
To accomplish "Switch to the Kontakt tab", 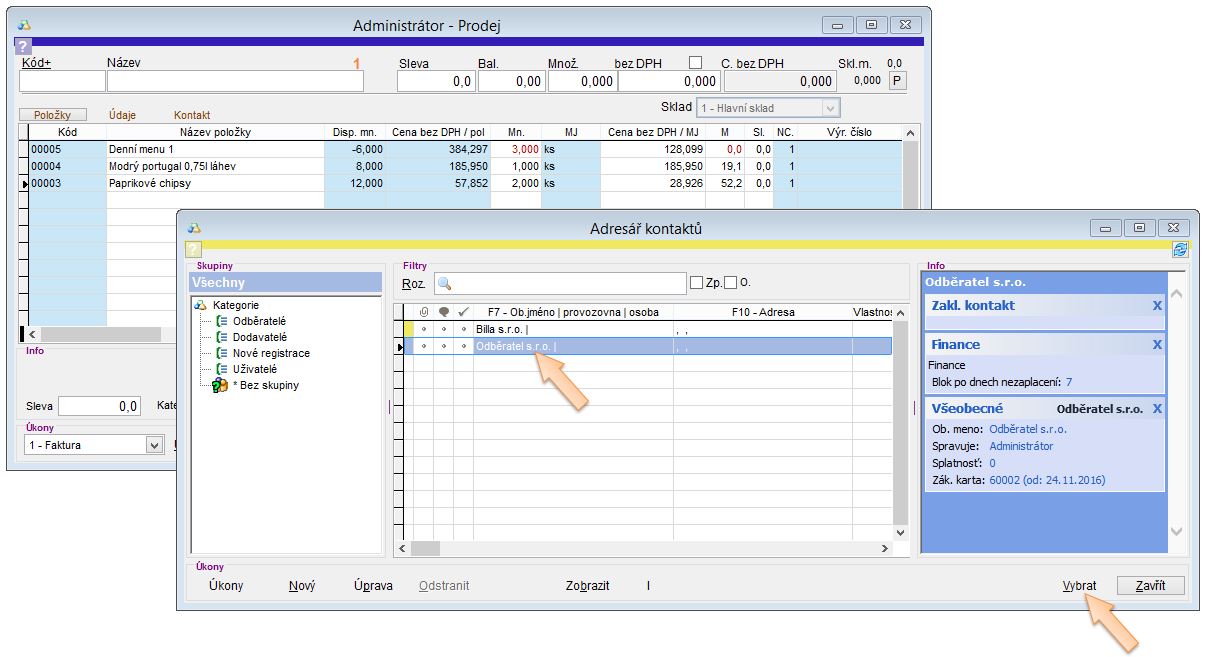I will (x=192, y=115).
